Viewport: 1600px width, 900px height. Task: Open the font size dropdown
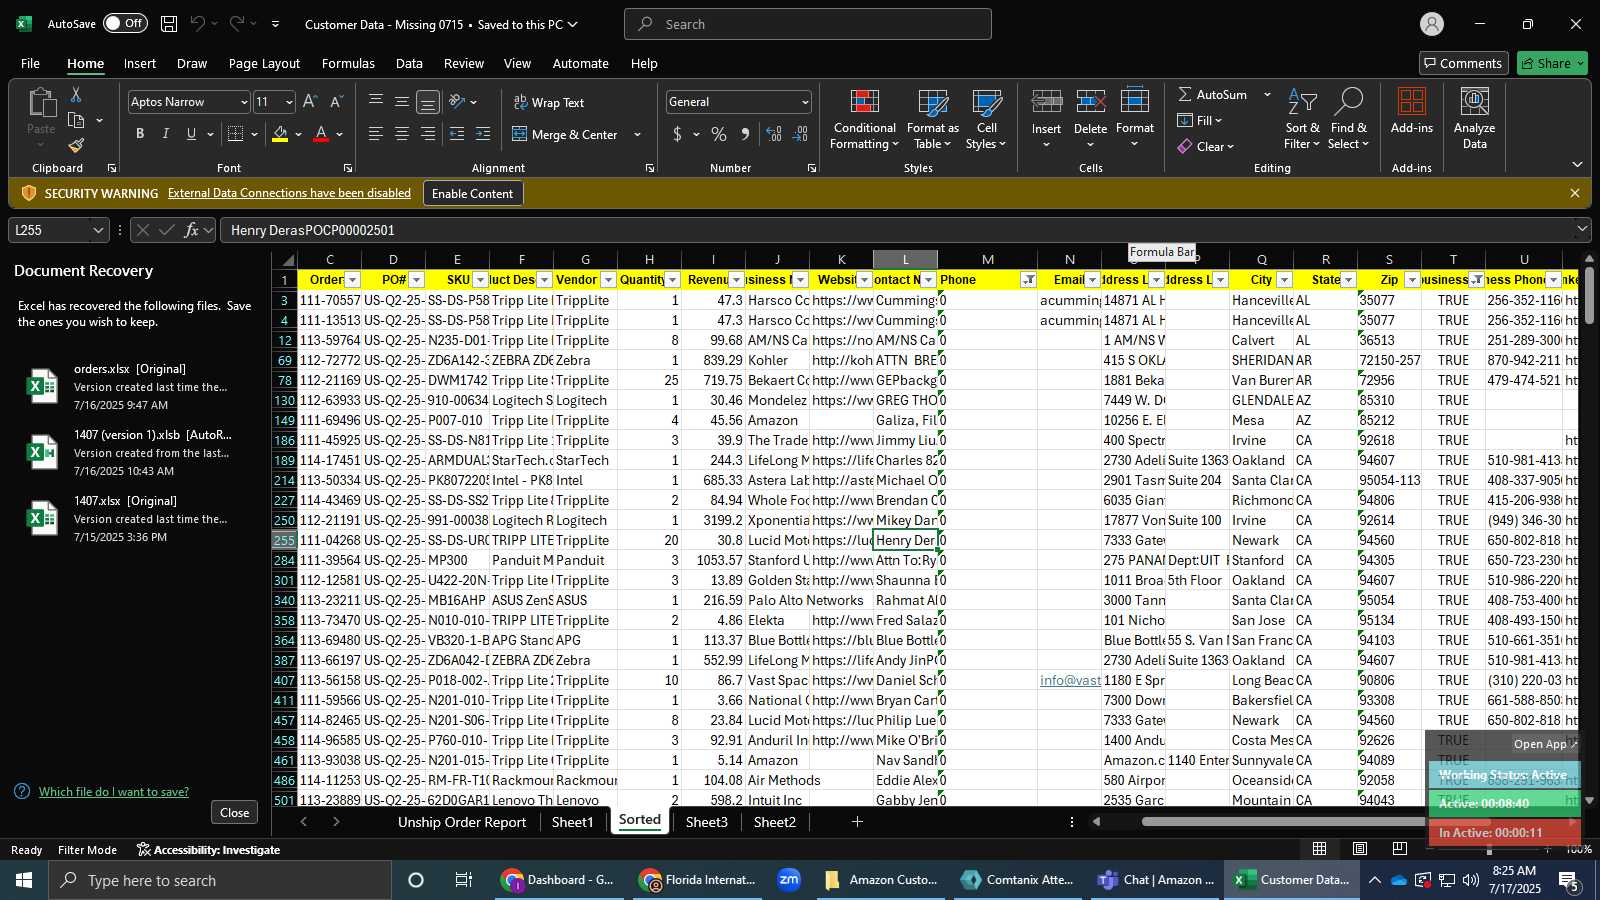pos(289,102)
